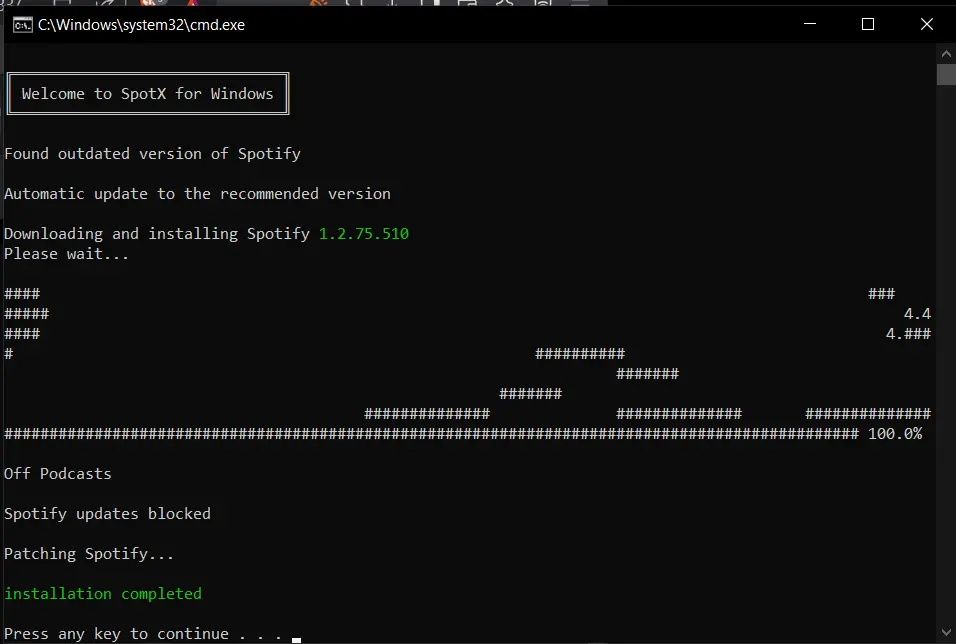Click the 'Welcome to SpotX for Windows' banner

pyautogui.click(x=148, y=93)
